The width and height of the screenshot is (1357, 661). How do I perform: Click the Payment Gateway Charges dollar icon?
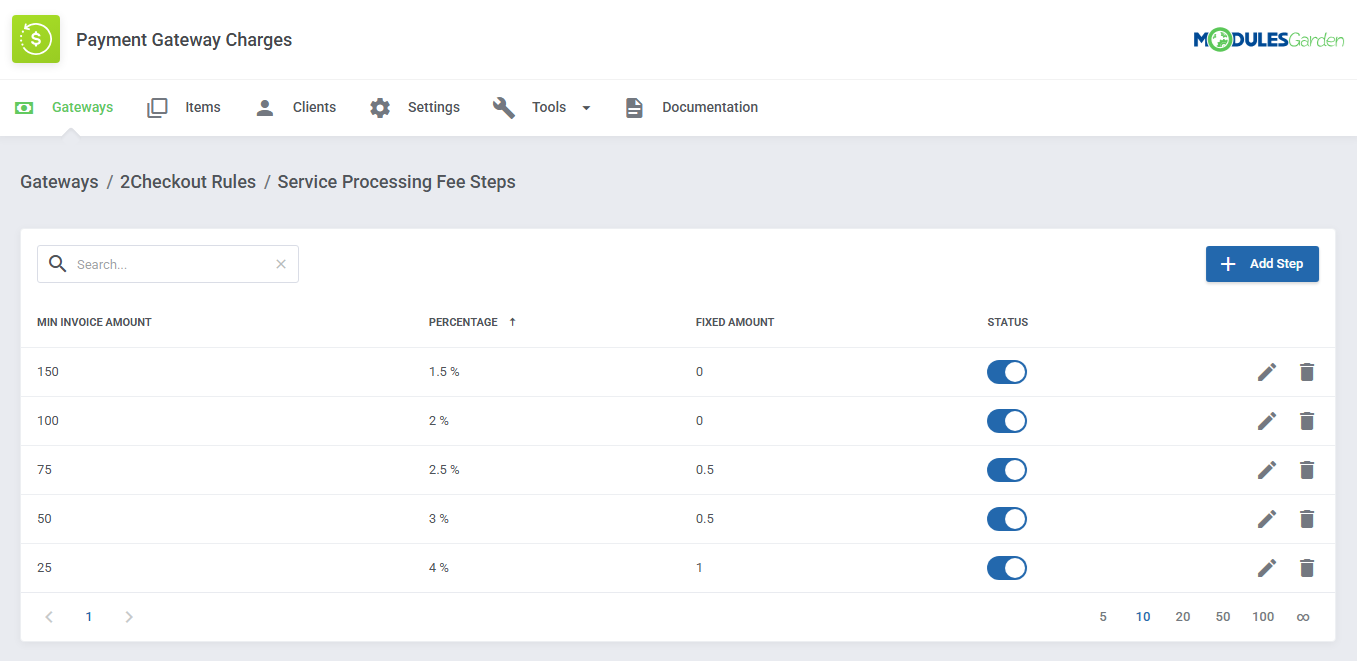[x=35, y=39]
